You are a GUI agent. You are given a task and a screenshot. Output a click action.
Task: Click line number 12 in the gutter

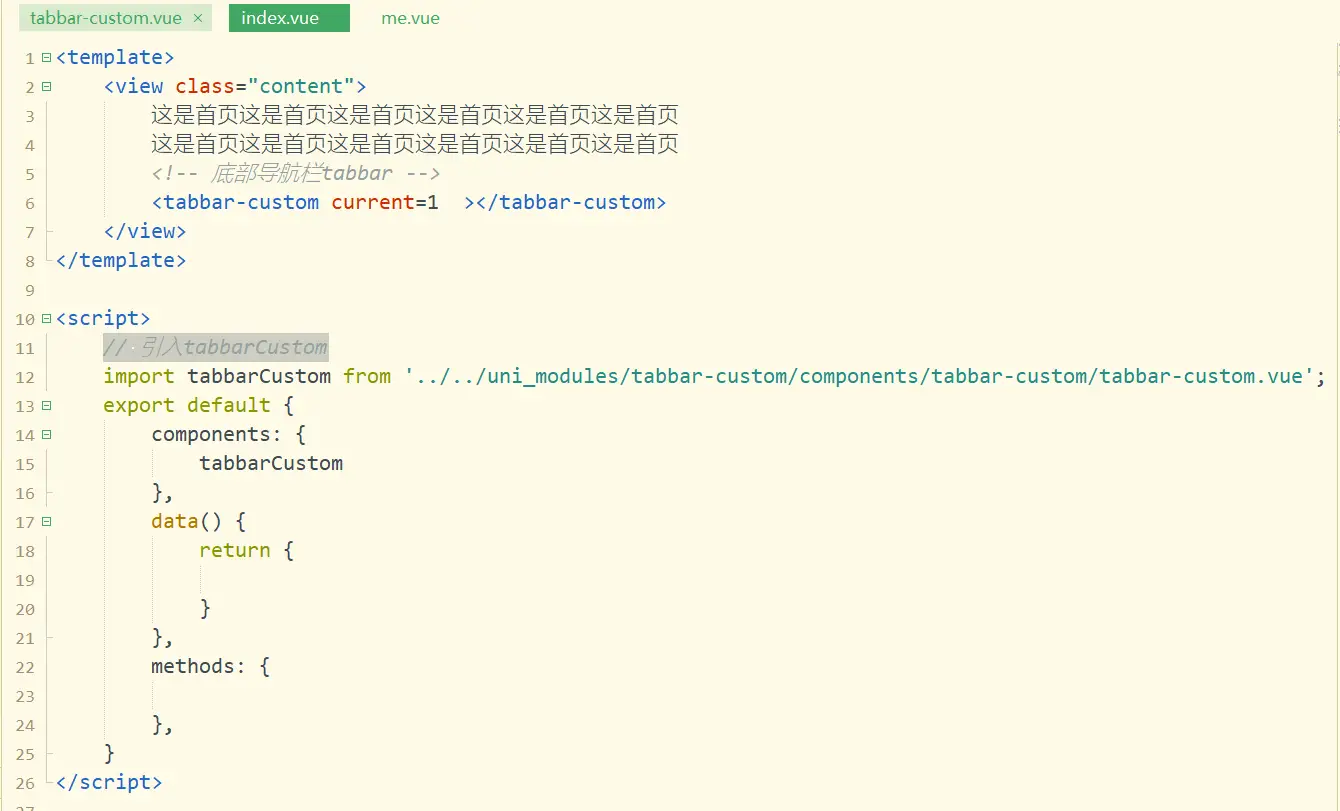click(25, 377)
